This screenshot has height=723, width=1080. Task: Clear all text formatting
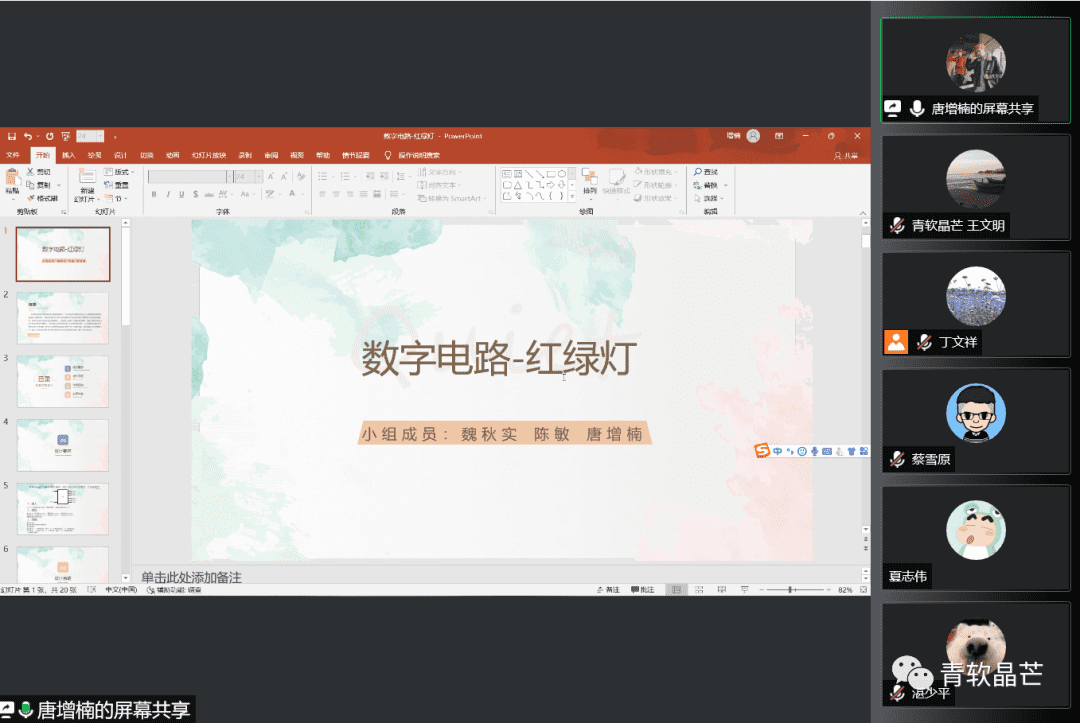click(x=301, y=176)
